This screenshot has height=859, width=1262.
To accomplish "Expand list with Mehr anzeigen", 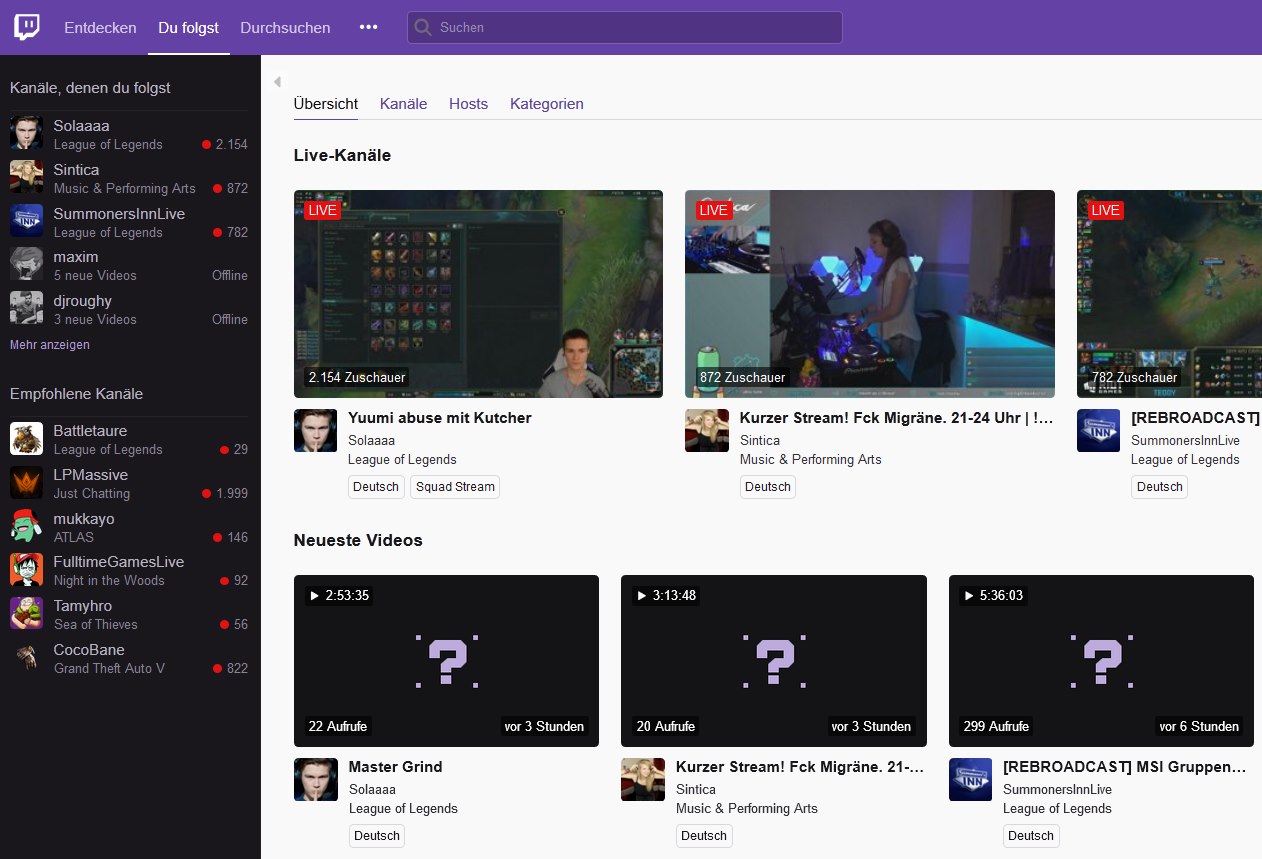I will 50,344.
